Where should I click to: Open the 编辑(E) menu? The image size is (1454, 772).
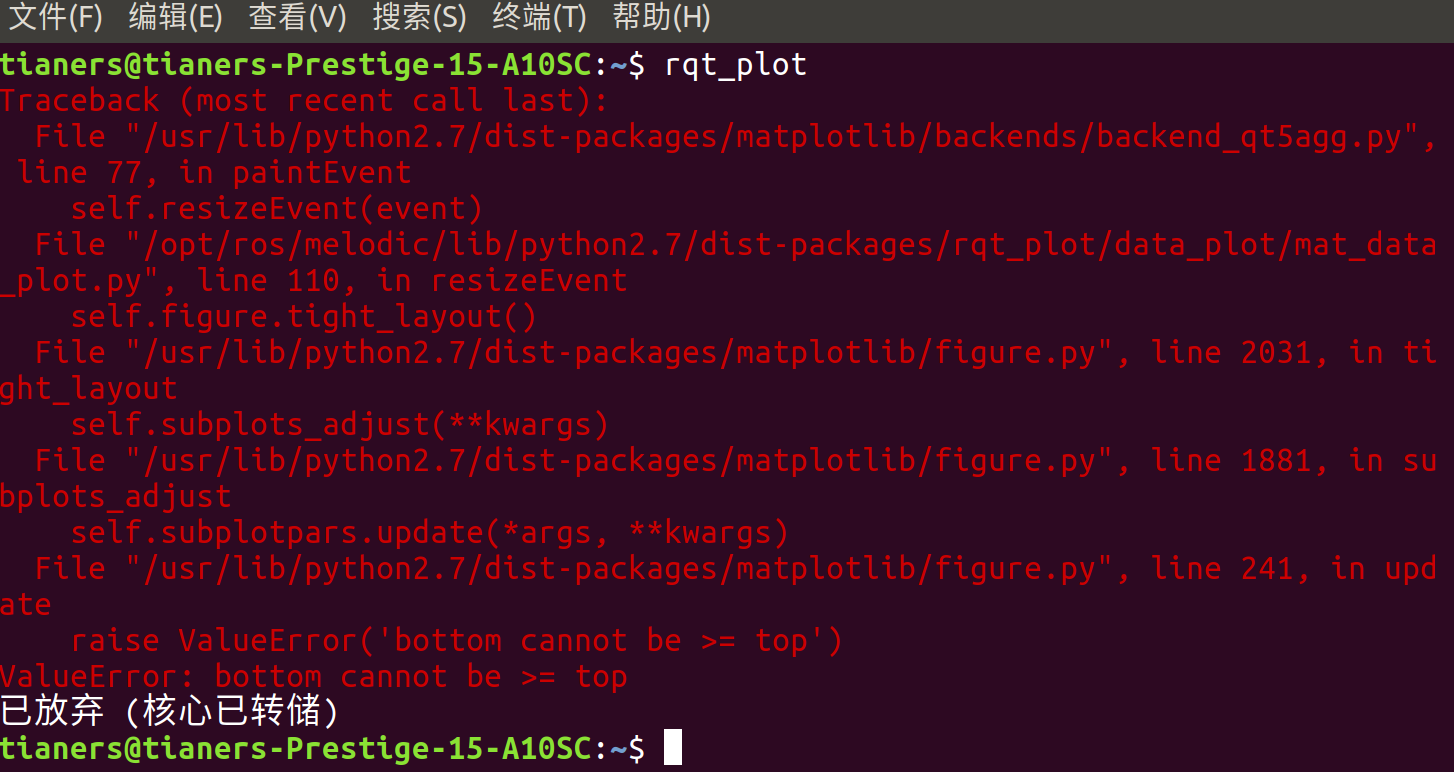(176, 17)
